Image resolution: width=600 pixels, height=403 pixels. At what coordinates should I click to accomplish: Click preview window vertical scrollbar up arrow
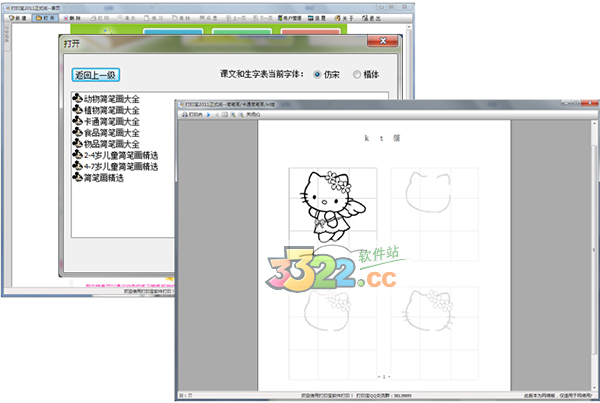(x=594, y=124)
